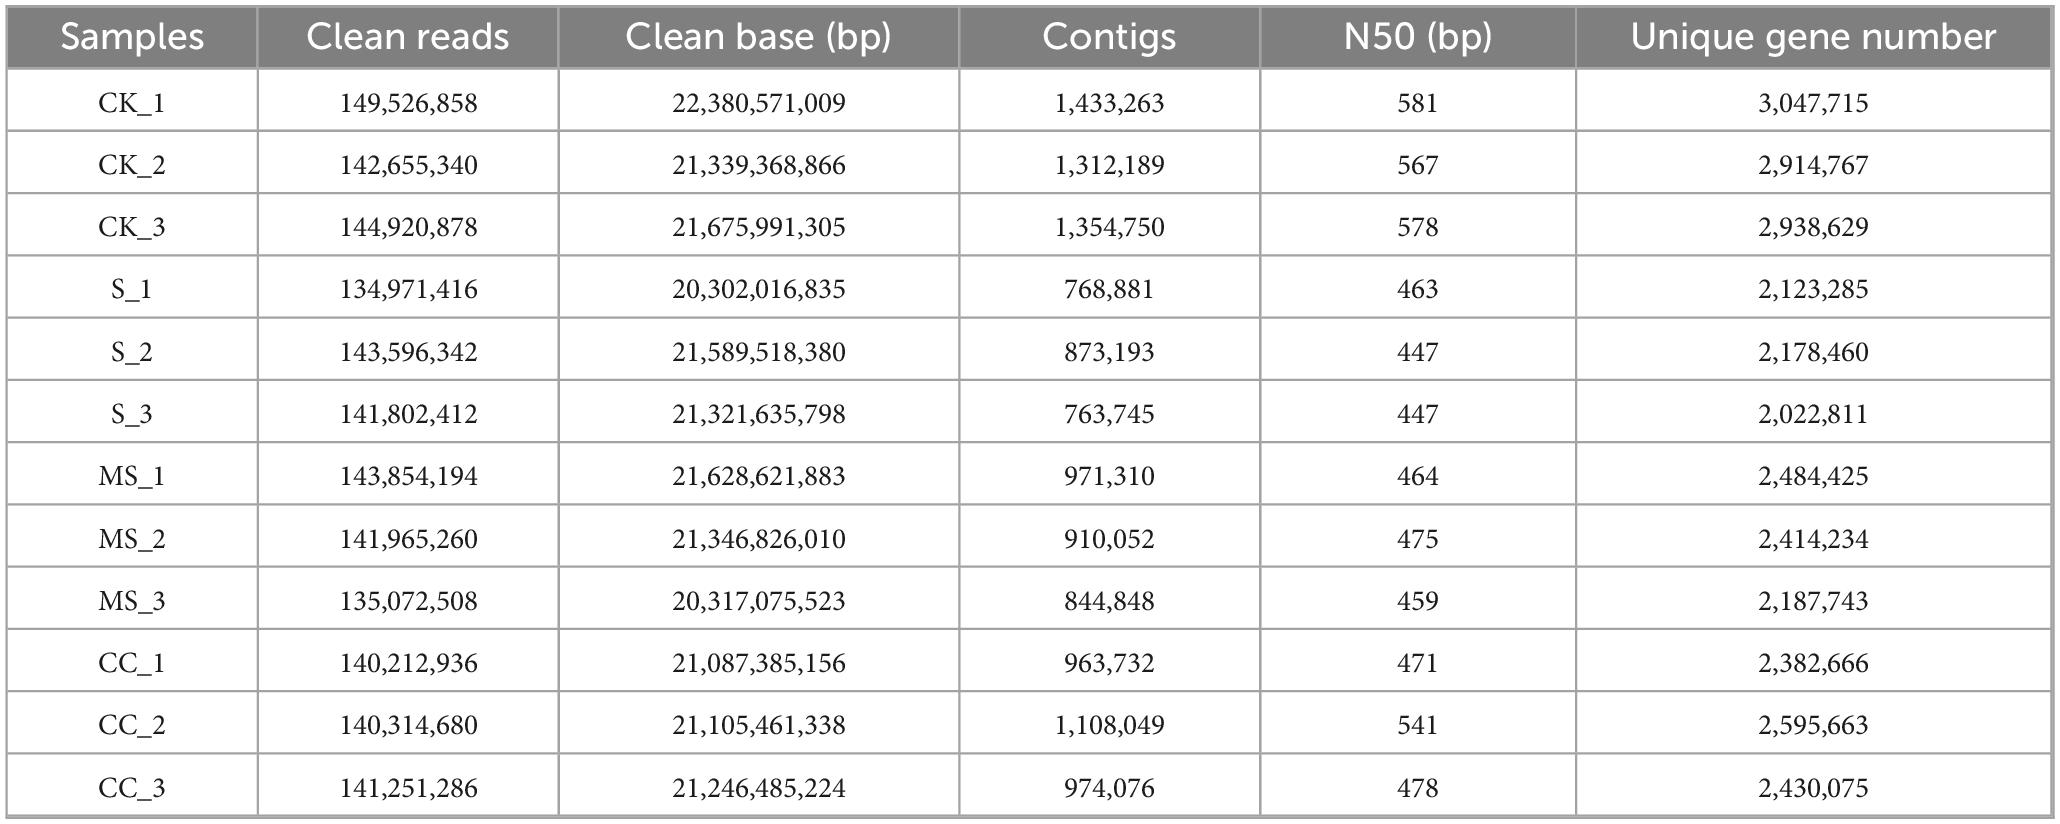
Task: Click clean base value 20,302,016,835
Action: click(x=758, y=289)
